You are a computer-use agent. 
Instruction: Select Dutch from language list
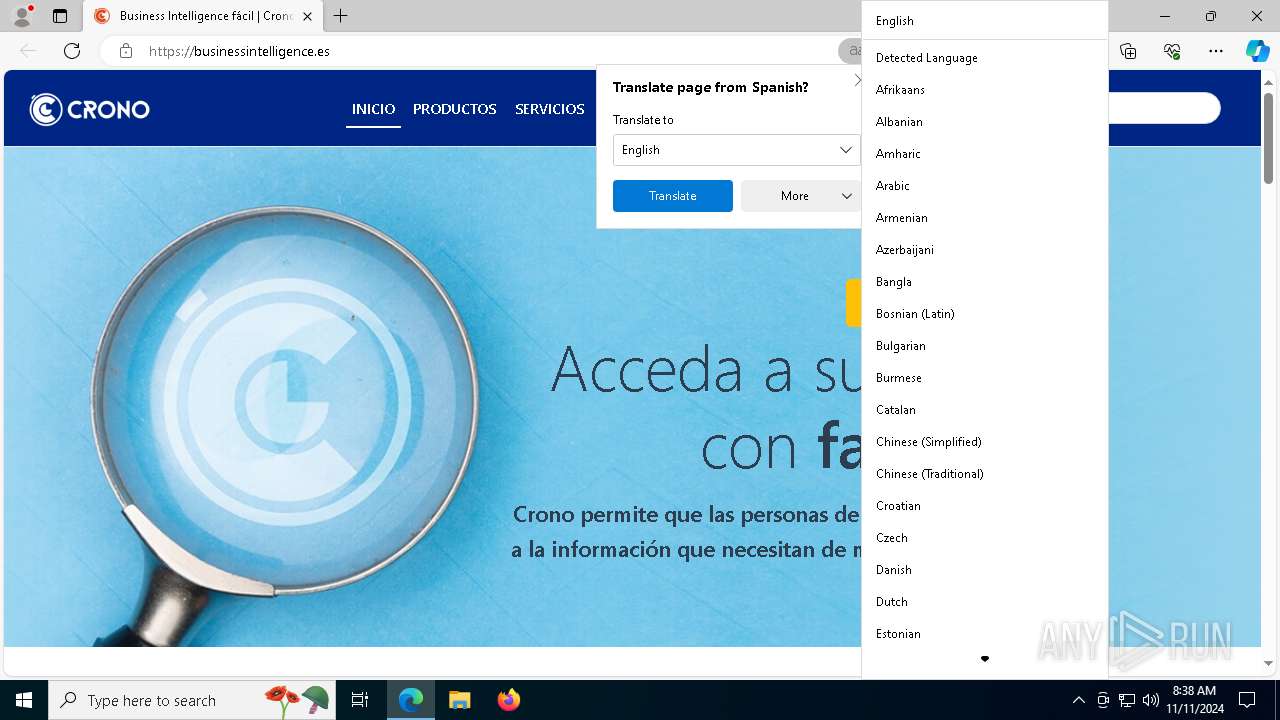pyautogui.click(x=985, y=602)
